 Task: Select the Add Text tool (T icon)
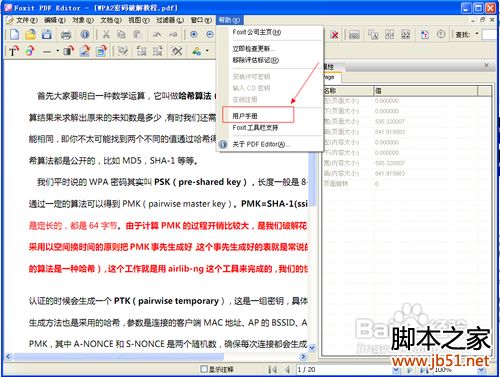13,51
